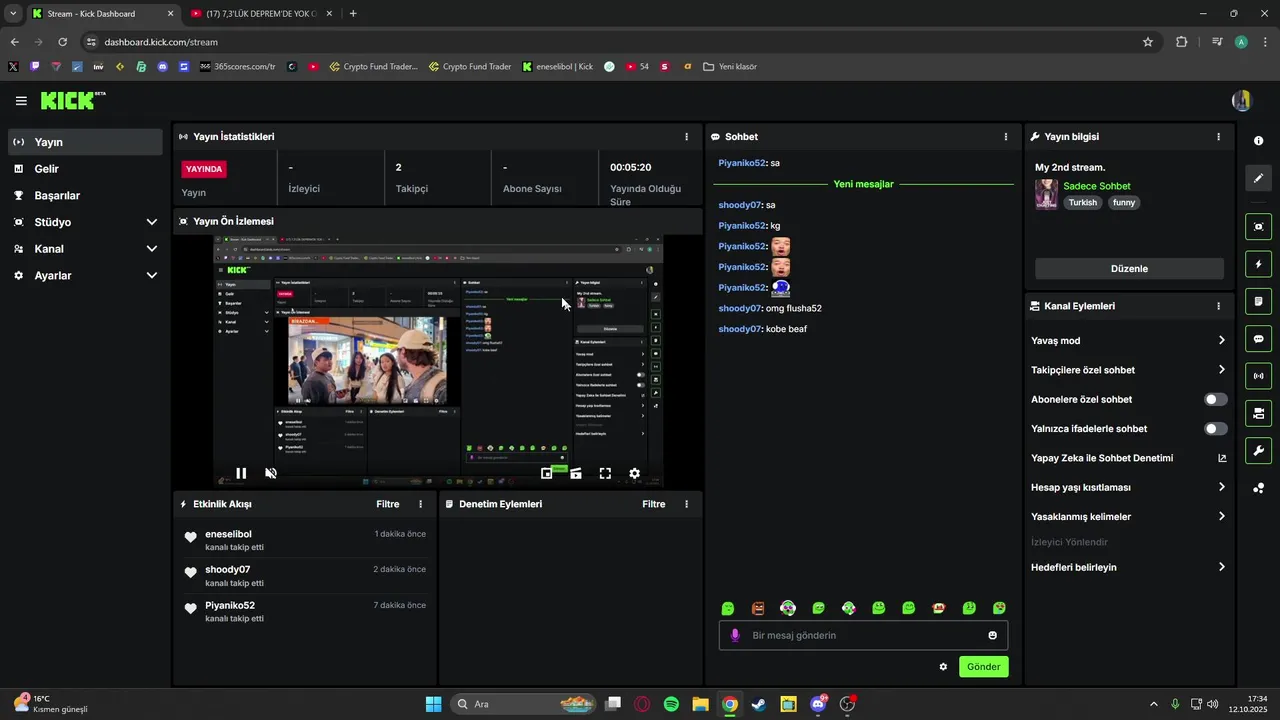Open Yapay Zeka ile Sohbet Denetimi link
The height and width of the screenshot is (720, 1280).
[1129, 458]
